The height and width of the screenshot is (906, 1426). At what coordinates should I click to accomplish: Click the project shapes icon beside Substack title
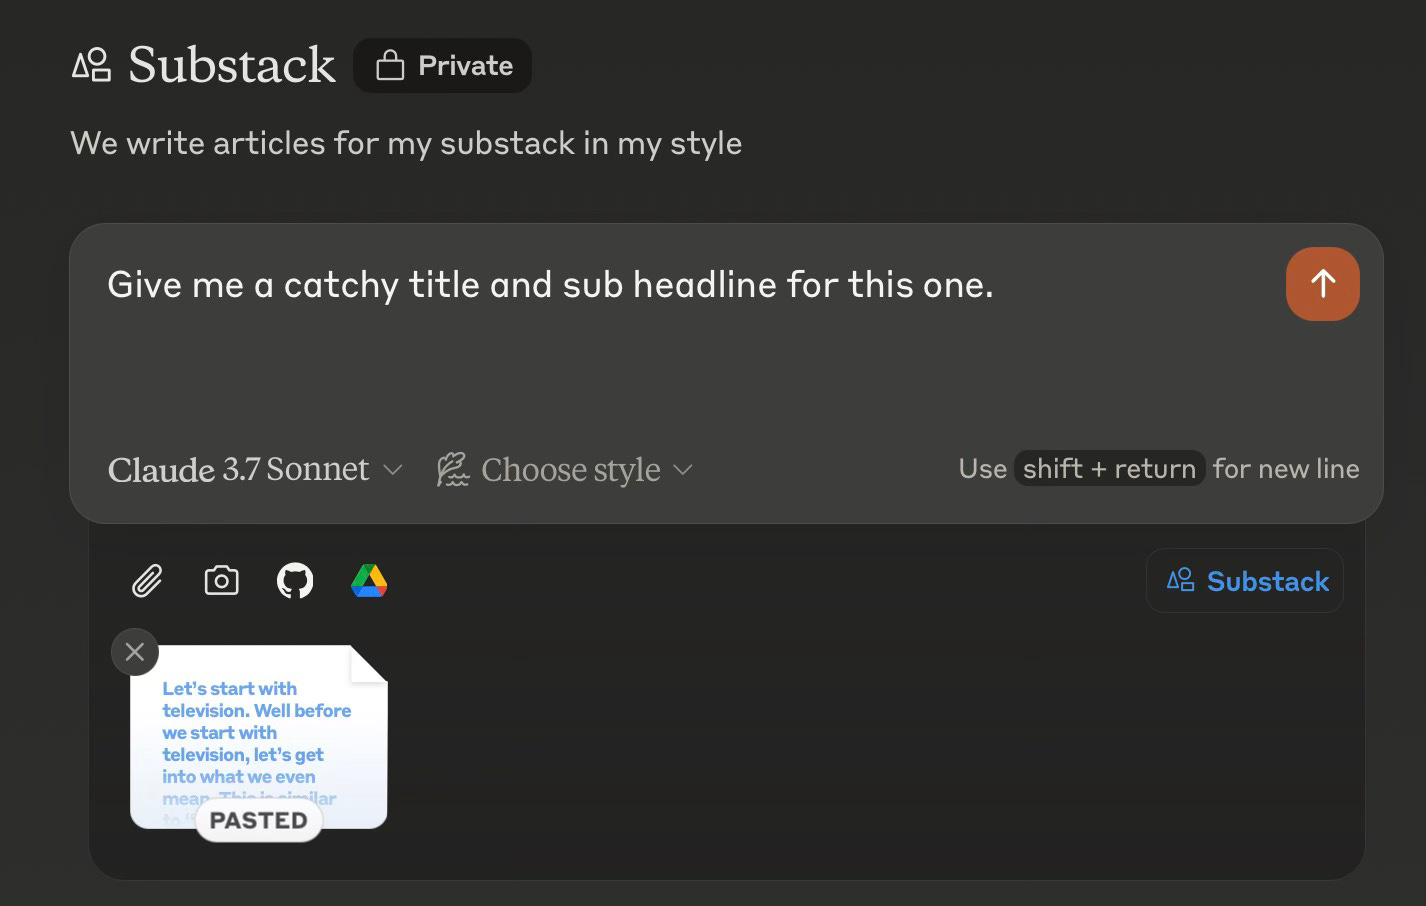pyautogui.click(x=91, y=66)
